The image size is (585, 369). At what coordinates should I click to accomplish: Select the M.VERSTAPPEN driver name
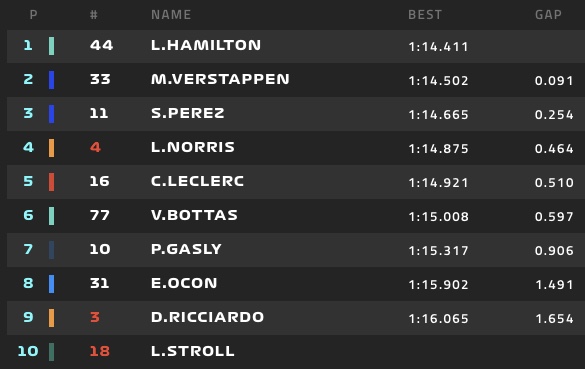220,79
